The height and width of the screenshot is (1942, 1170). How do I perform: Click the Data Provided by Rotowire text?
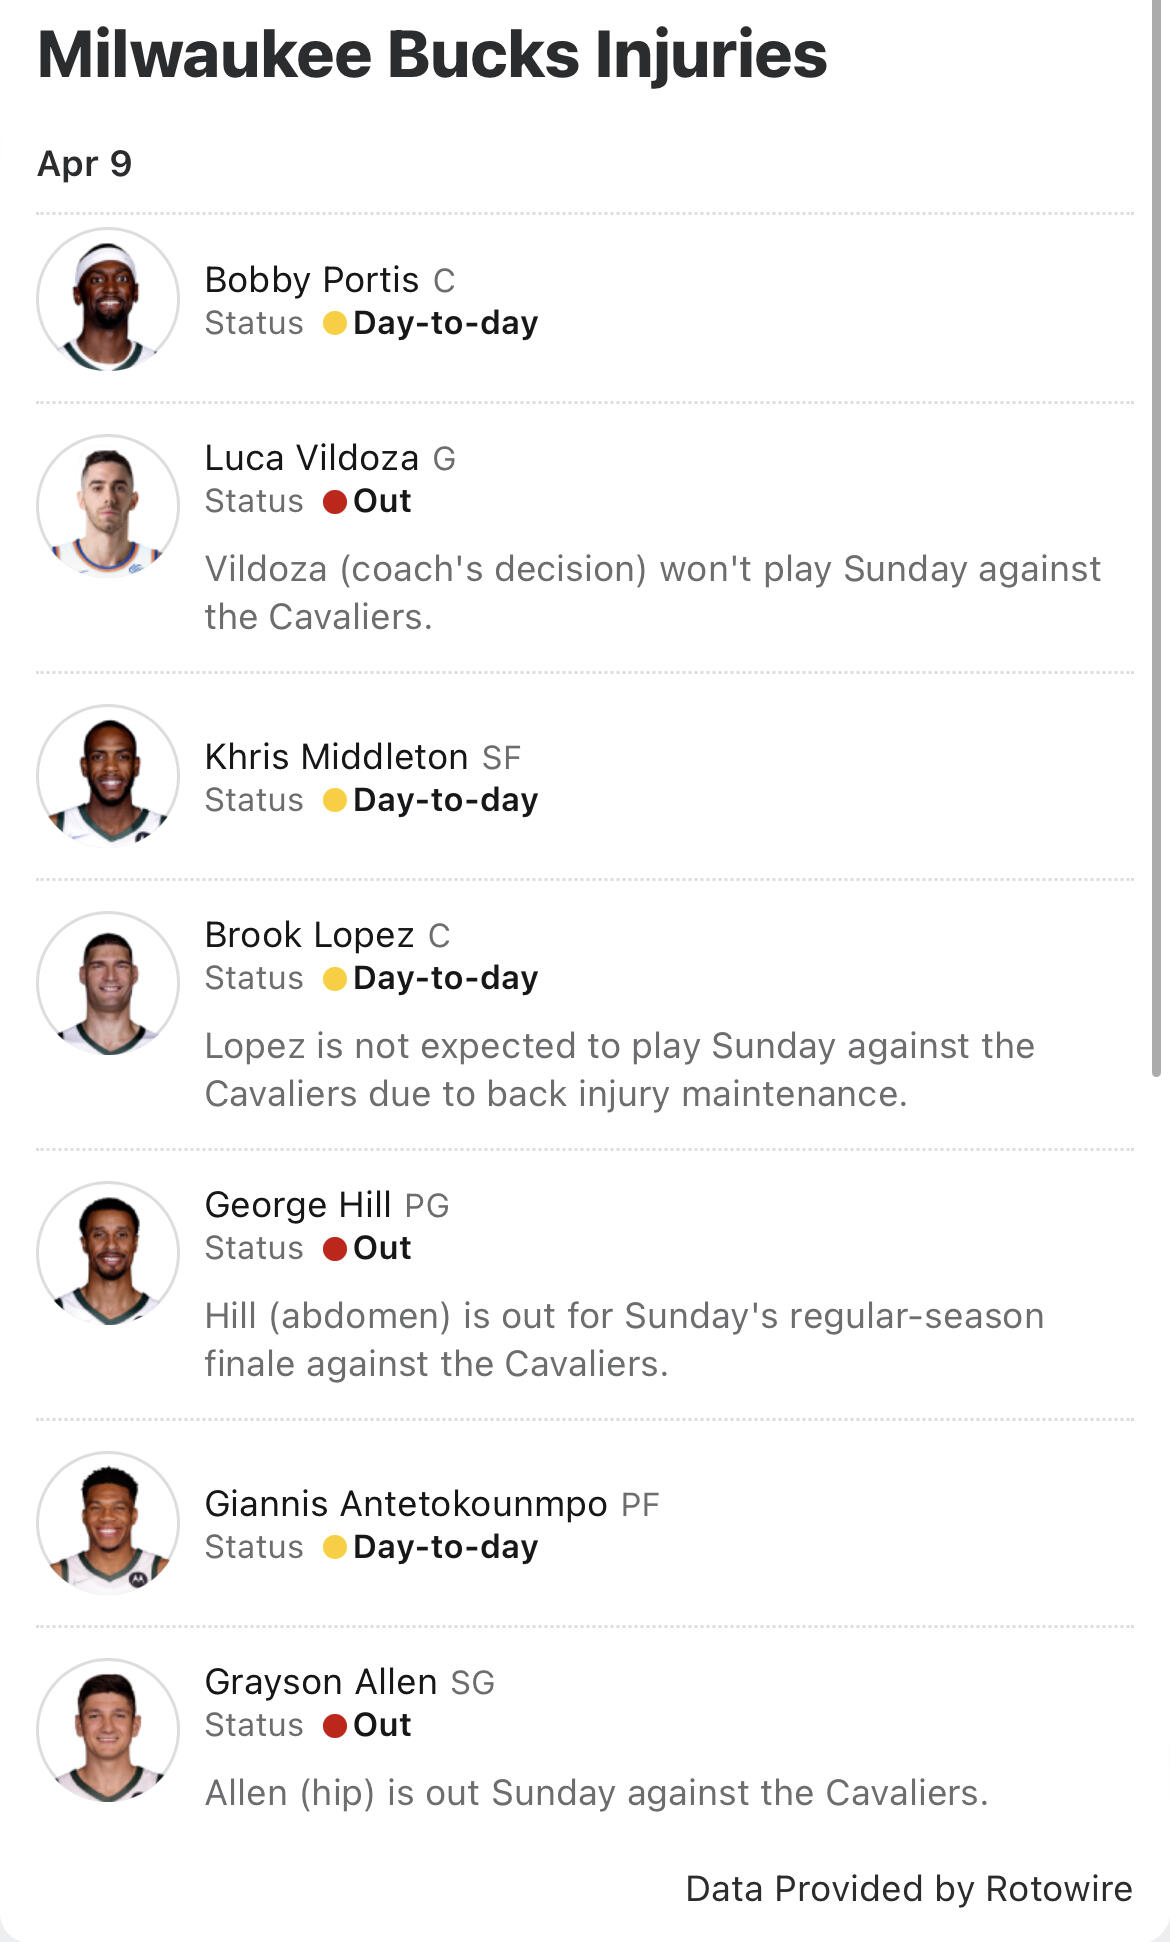[908, 1889]
